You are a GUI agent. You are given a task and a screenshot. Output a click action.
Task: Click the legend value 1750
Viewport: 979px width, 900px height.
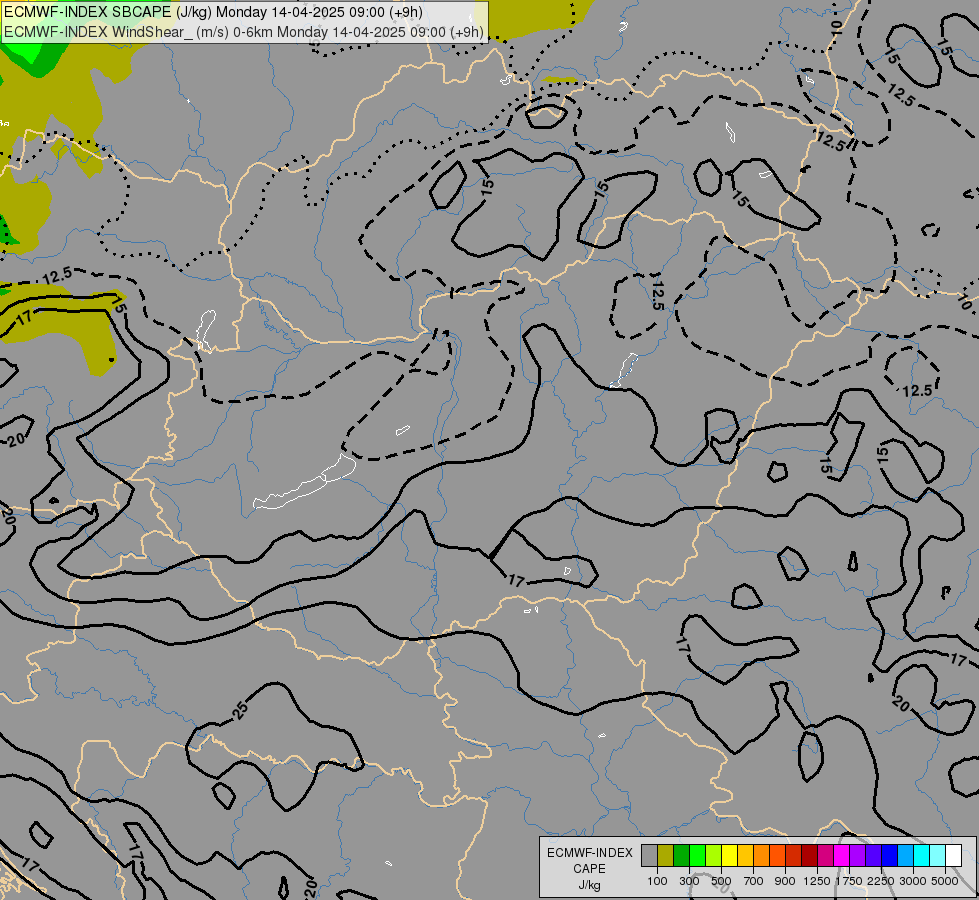click(x=849, y=881)
